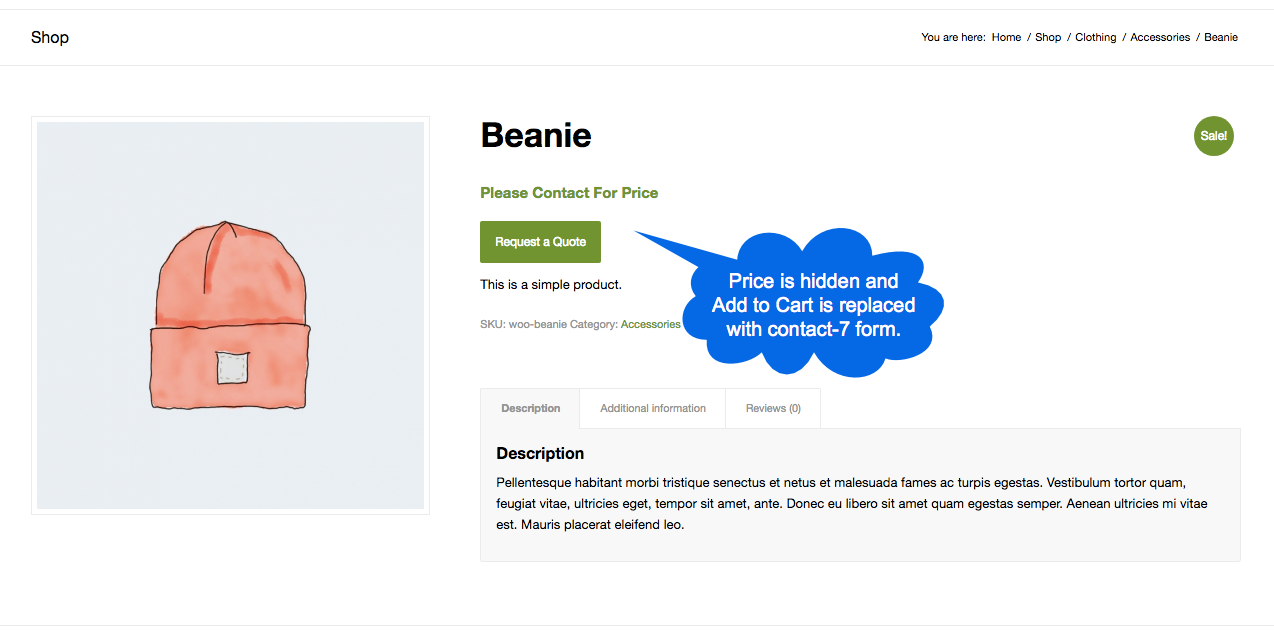
Task: Click the 'This is a simple product' text
Action: (551, 285)
